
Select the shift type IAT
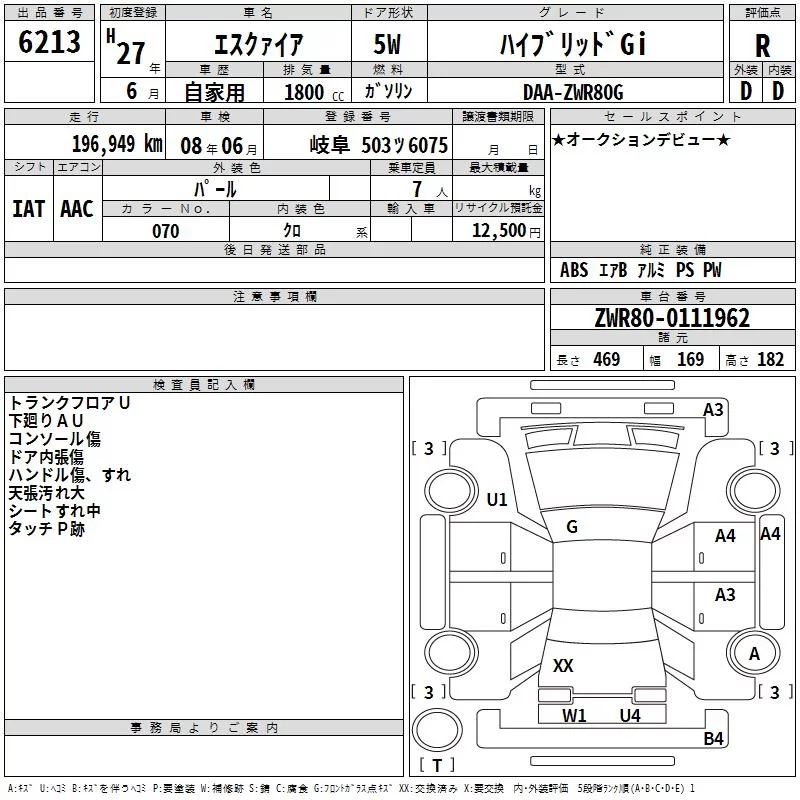tap(29, 209)
